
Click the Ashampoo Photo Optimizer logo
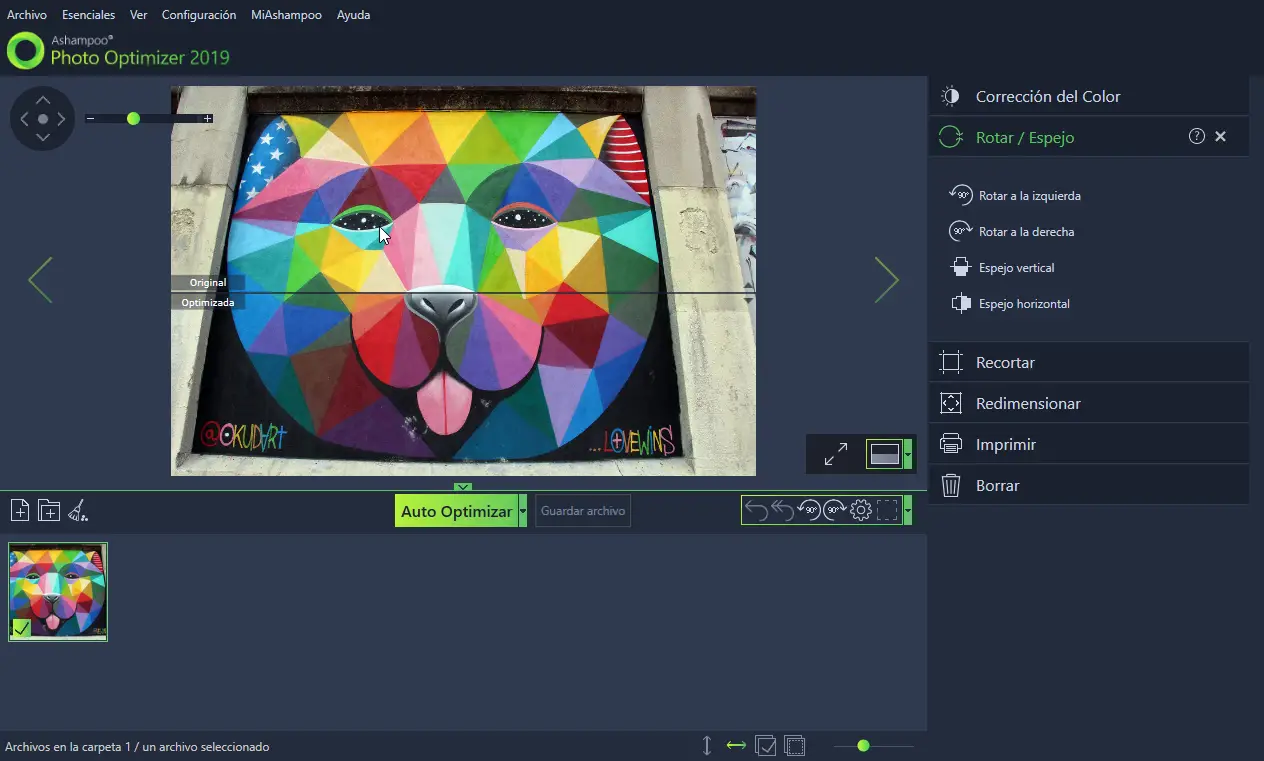click(x=118, y=50)
